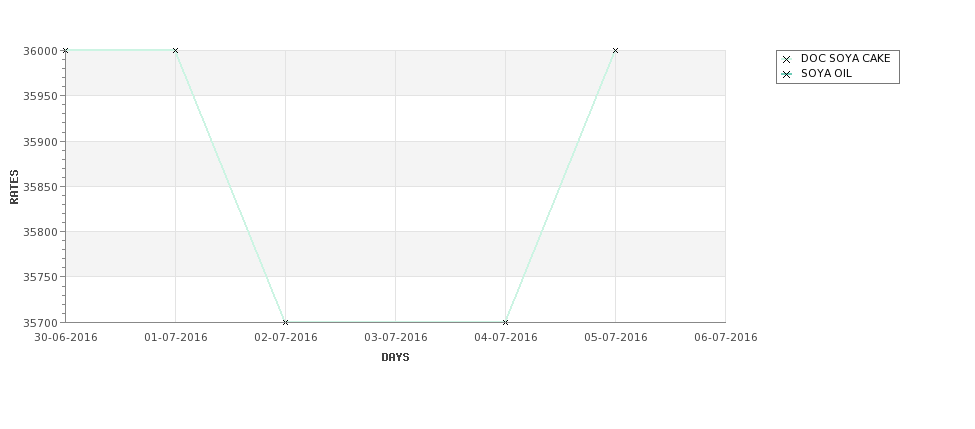Click the 30-06-2016 x-axis label

coord(65,337)
